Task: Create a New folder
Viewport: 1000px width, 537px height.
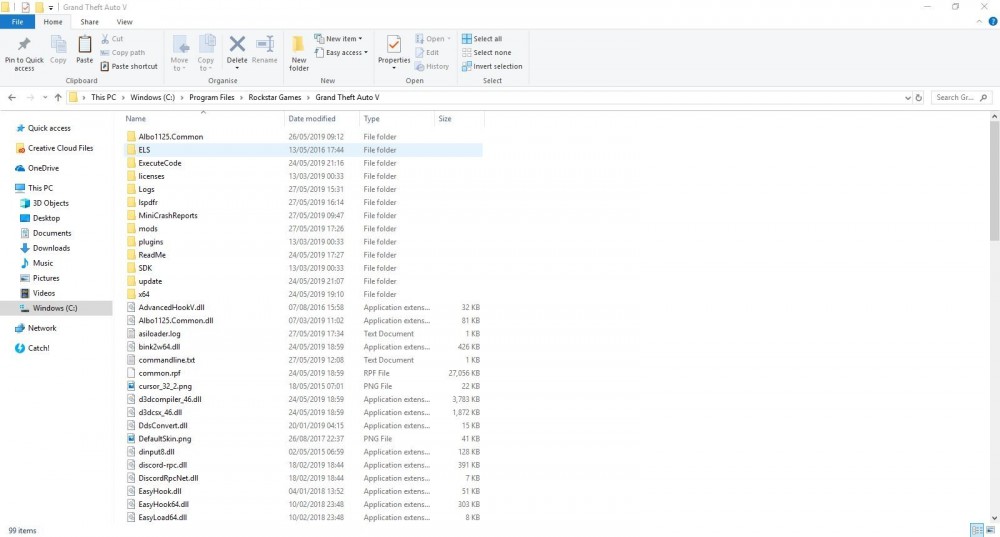Action: 298,53
